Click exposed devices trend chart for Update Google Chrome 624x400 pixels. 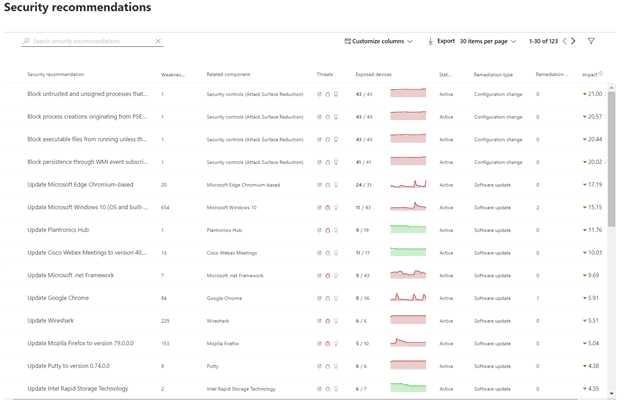[408, 297]
